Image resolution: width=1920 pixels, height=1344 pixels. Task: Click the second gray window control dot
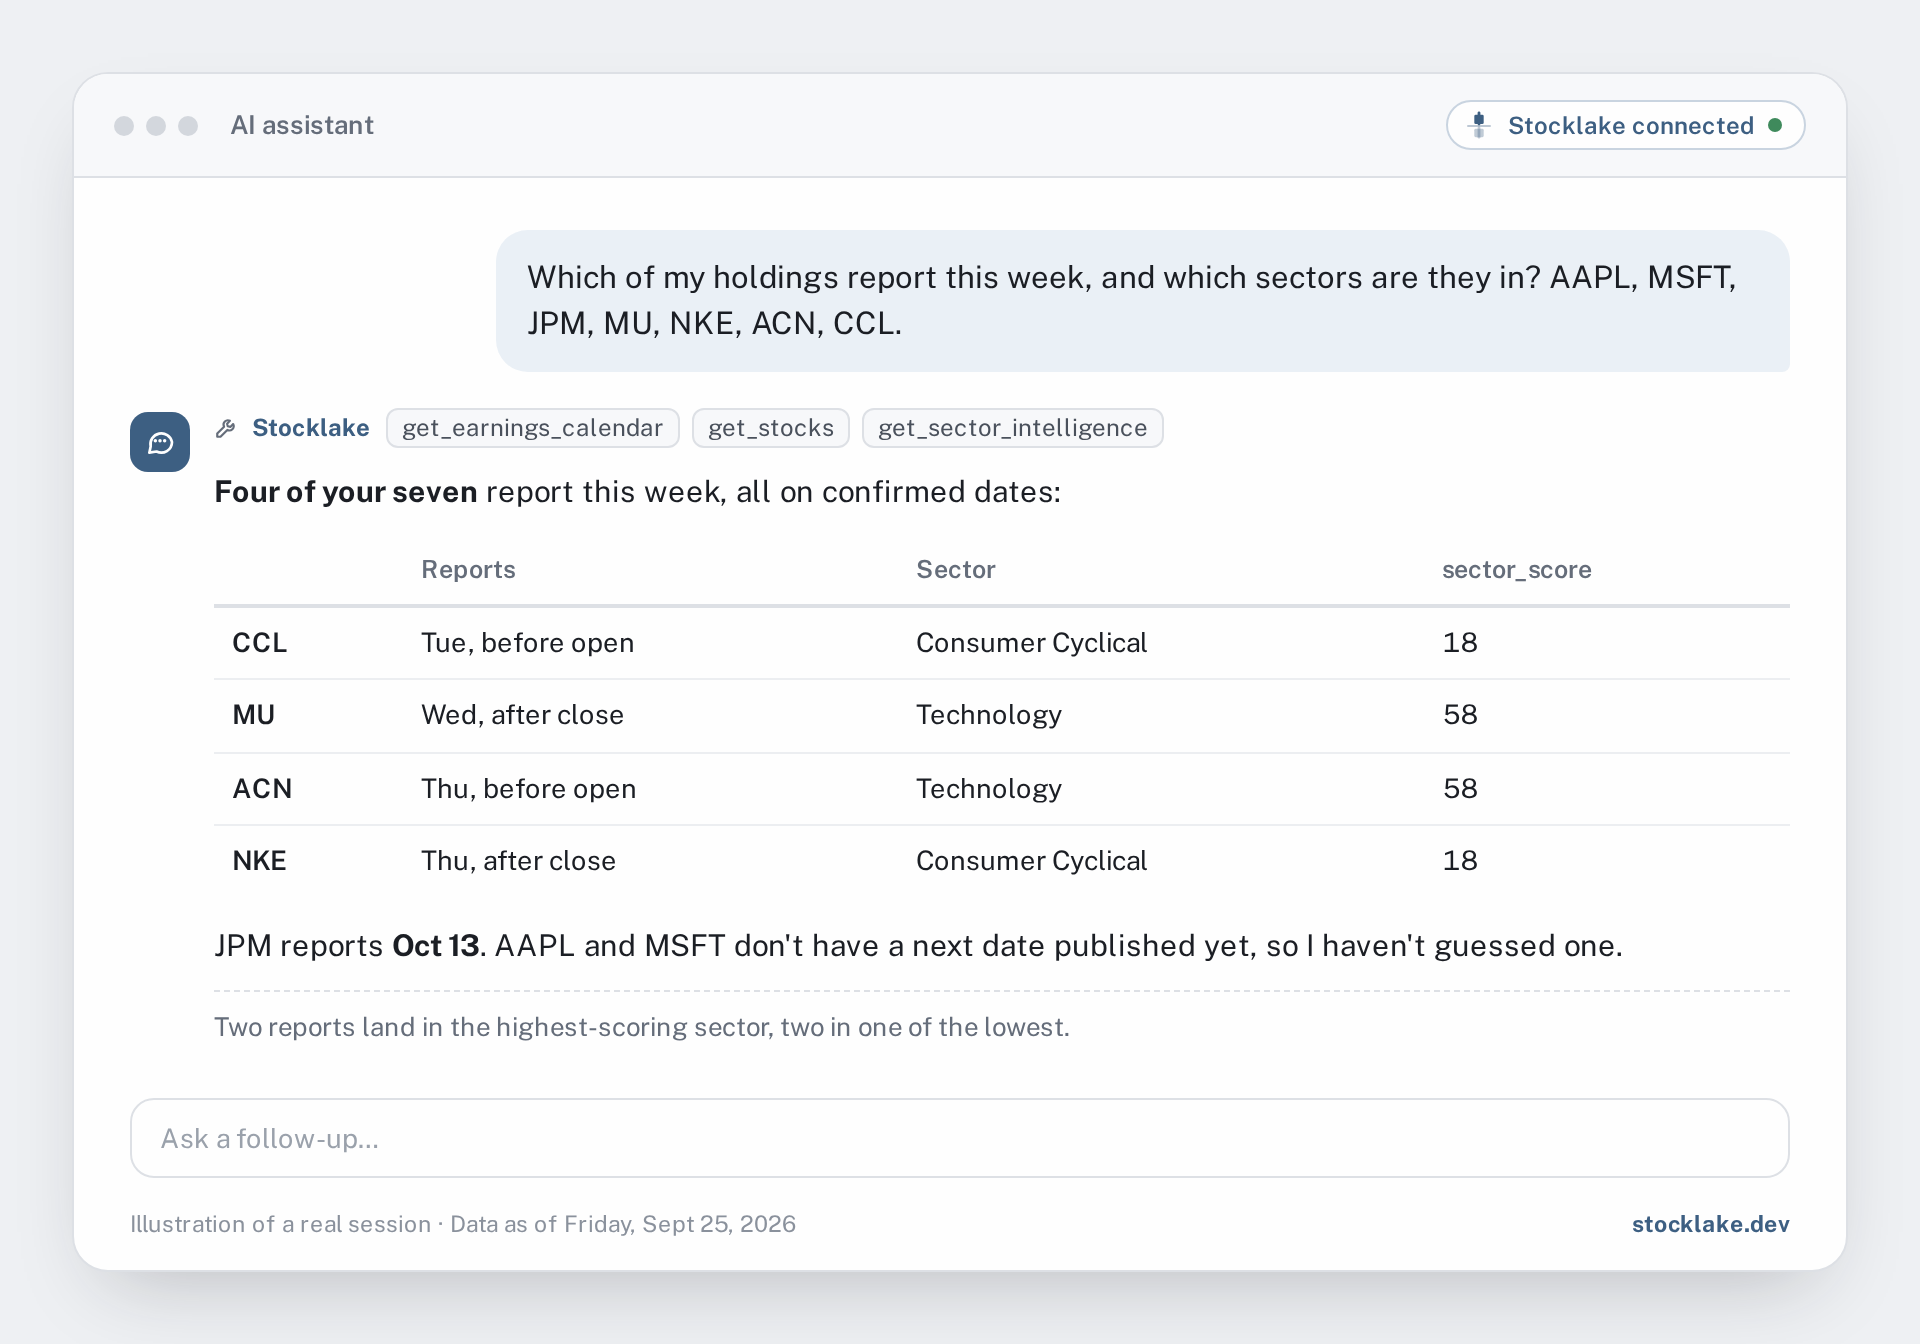coord(156,125)
